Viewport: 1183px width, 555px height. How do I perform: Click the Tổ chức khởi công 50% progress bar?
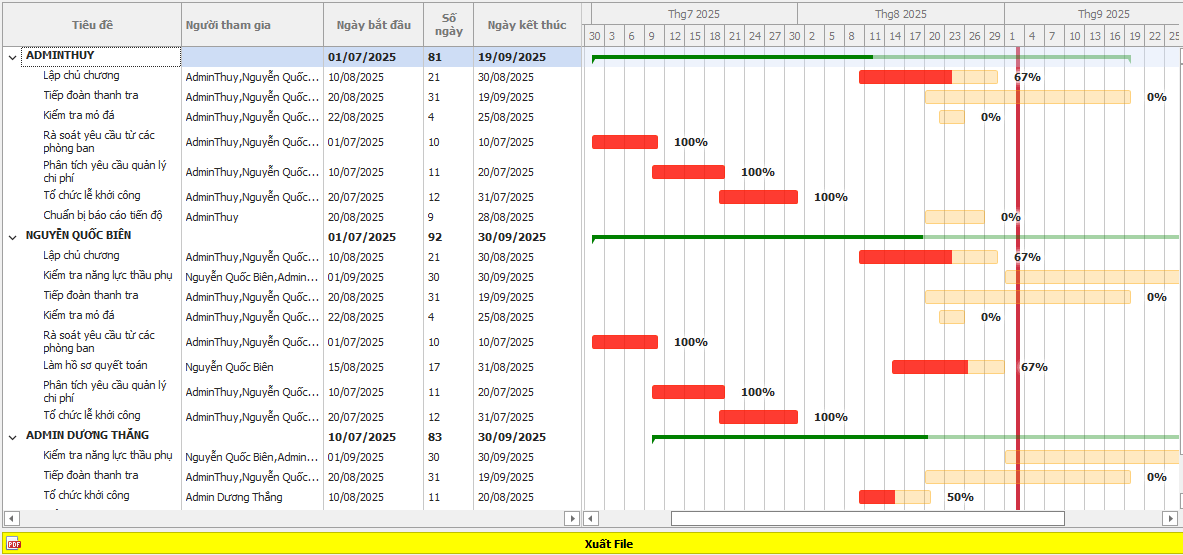(894, 497)
